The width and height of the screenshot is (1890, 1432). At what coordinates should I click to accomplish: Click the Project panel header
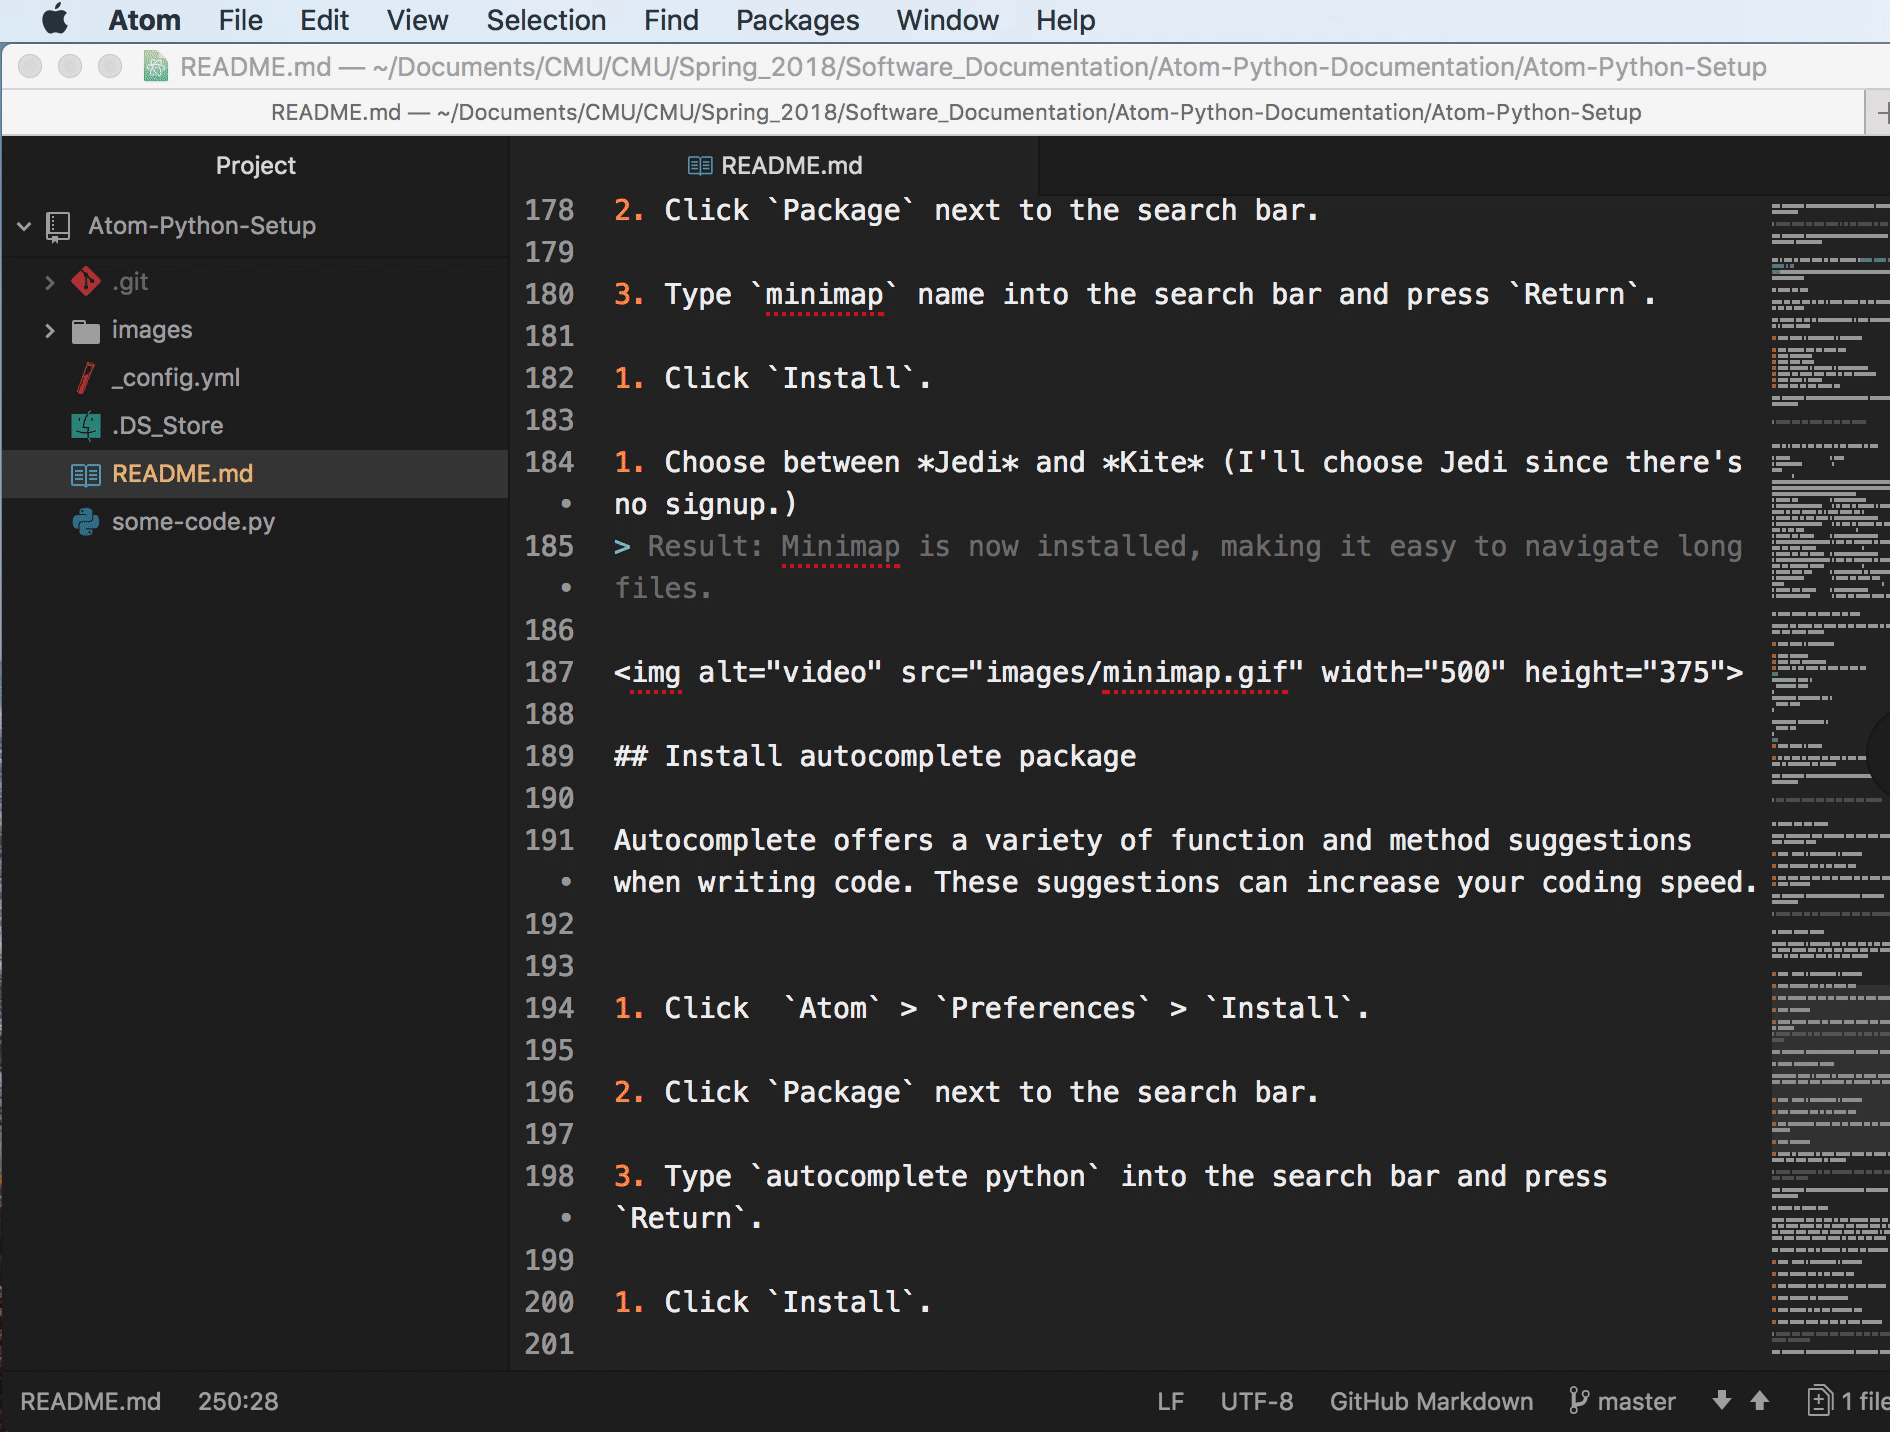(x=255, y=165)
